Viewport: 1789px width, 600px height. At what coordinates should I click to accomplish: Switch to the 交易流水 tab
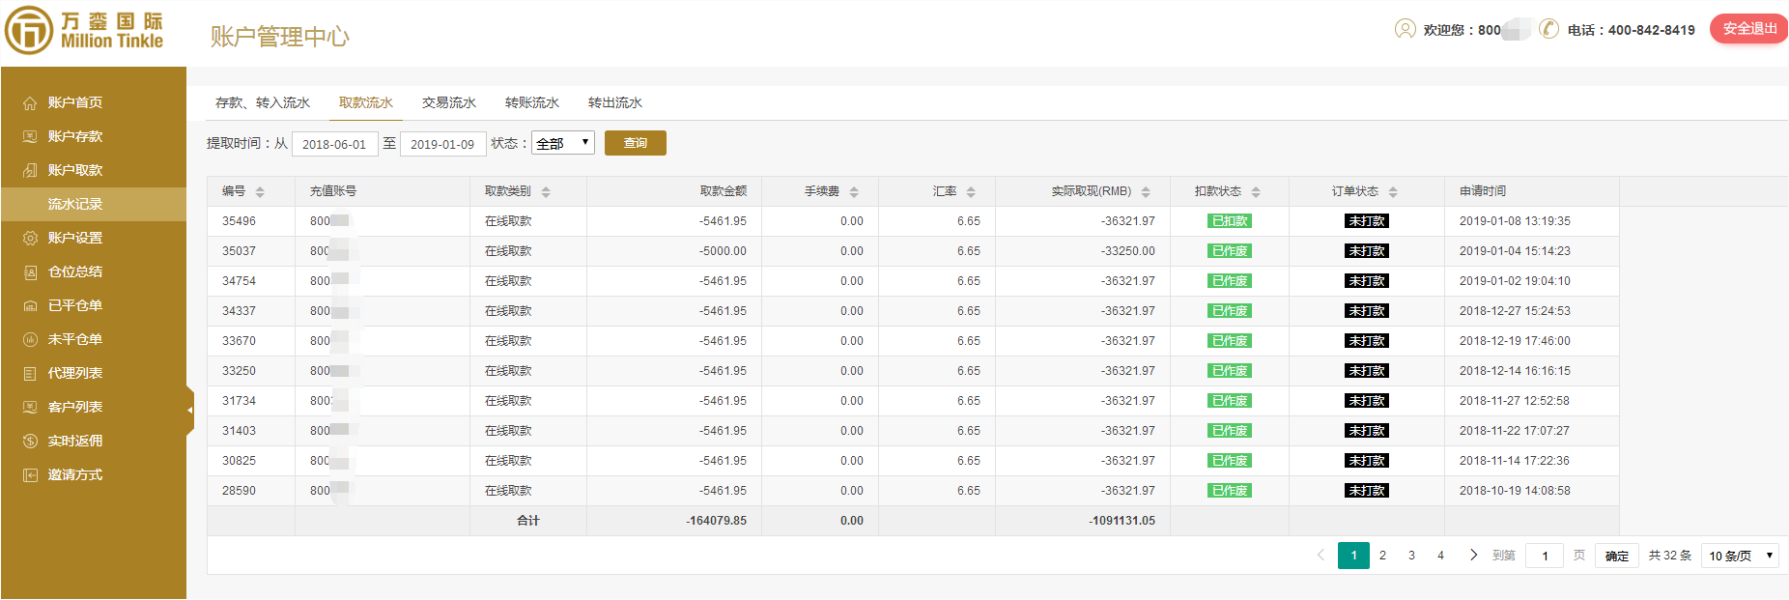click(x=448, y=103)
